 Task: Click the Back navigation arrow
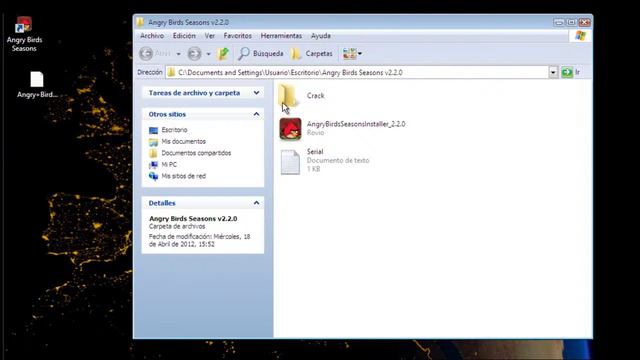(147, 53)
